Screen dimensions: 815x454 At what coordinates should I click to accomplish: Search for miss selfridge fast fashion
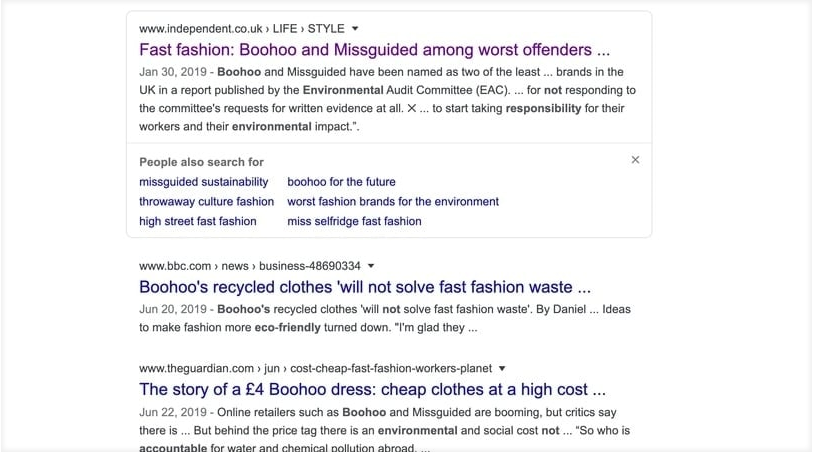click(354, 222)
